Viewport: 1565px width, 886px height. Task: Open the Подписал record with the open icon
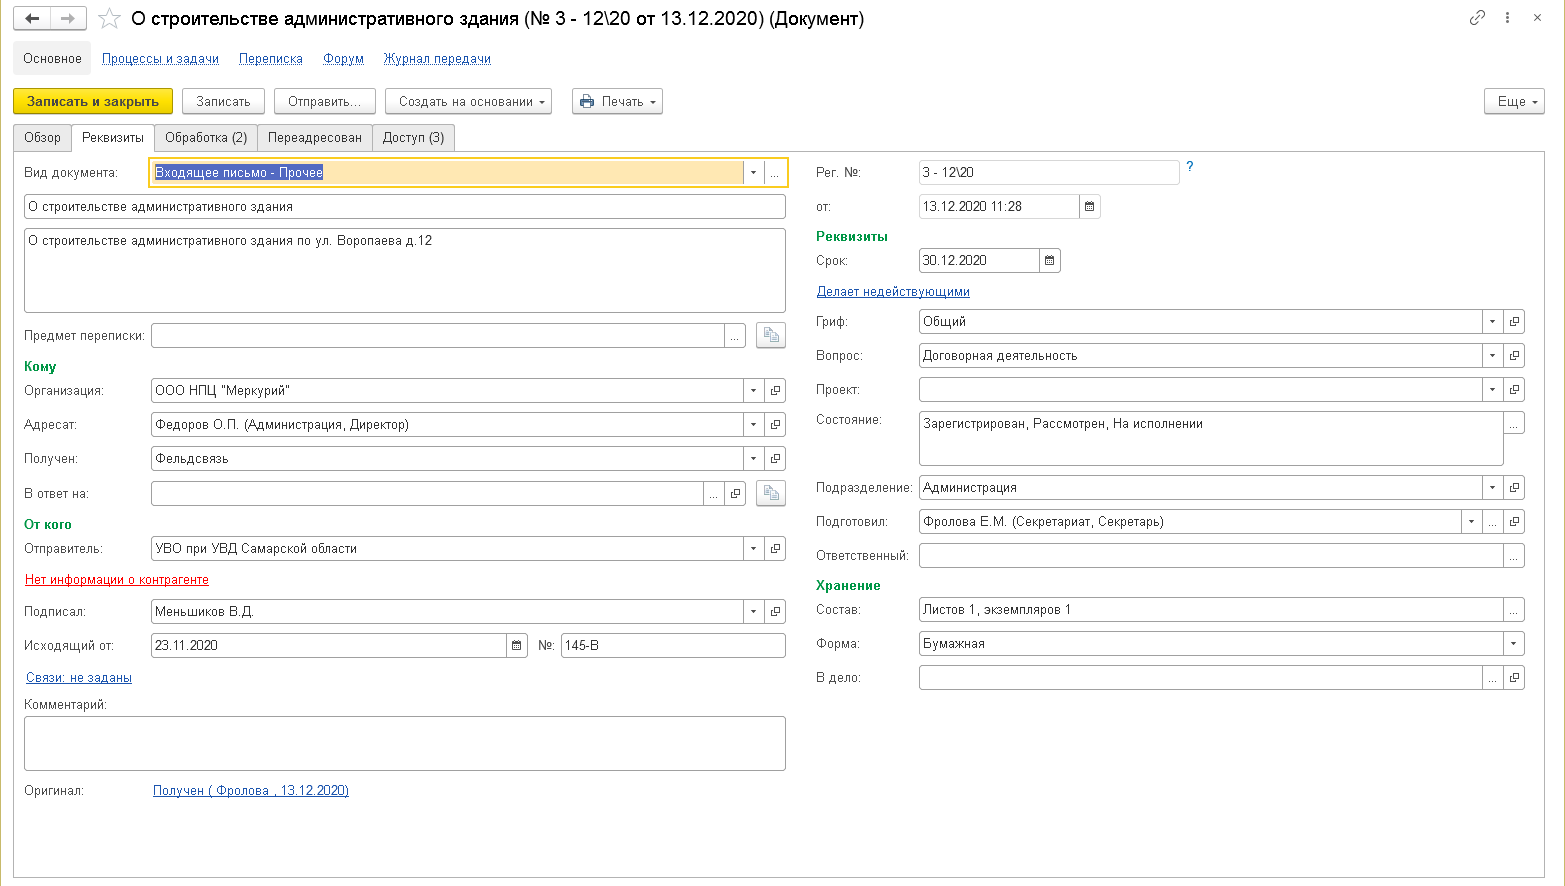click(775, 612)
